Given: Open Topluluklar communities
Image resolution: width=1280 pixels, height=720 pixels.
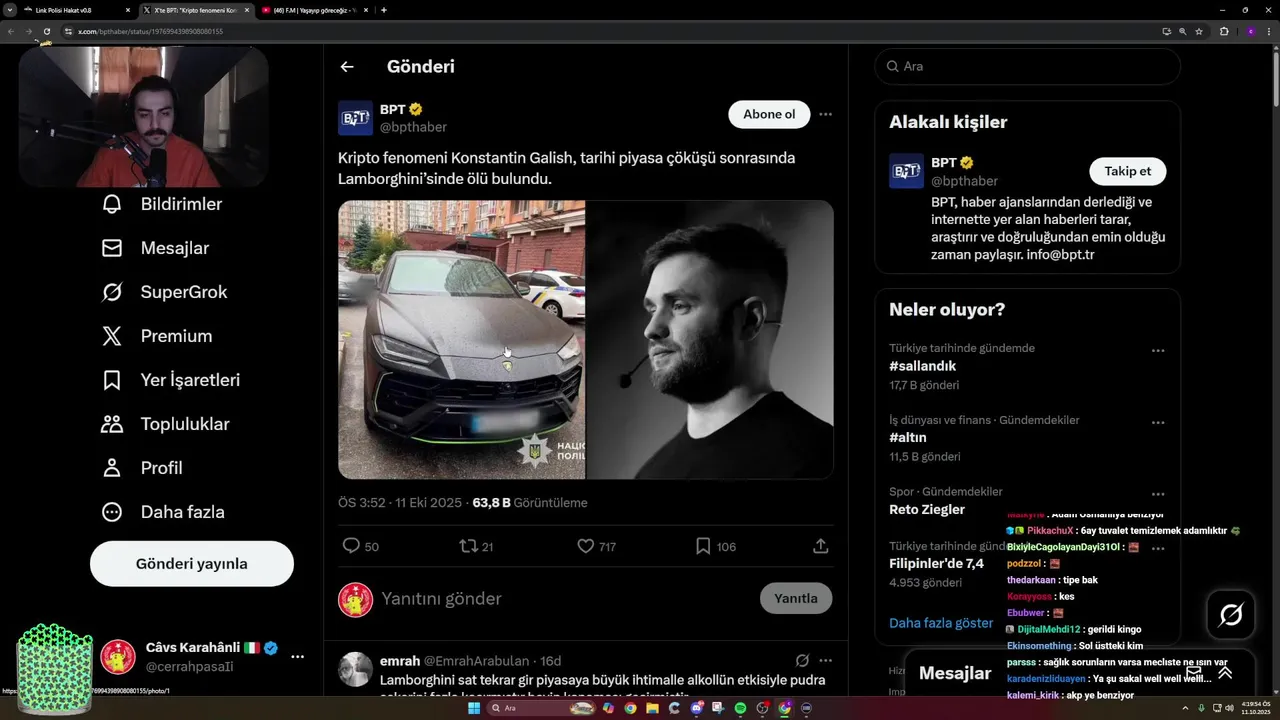Looking at the screenshot, I should click(x=165, y=424).
